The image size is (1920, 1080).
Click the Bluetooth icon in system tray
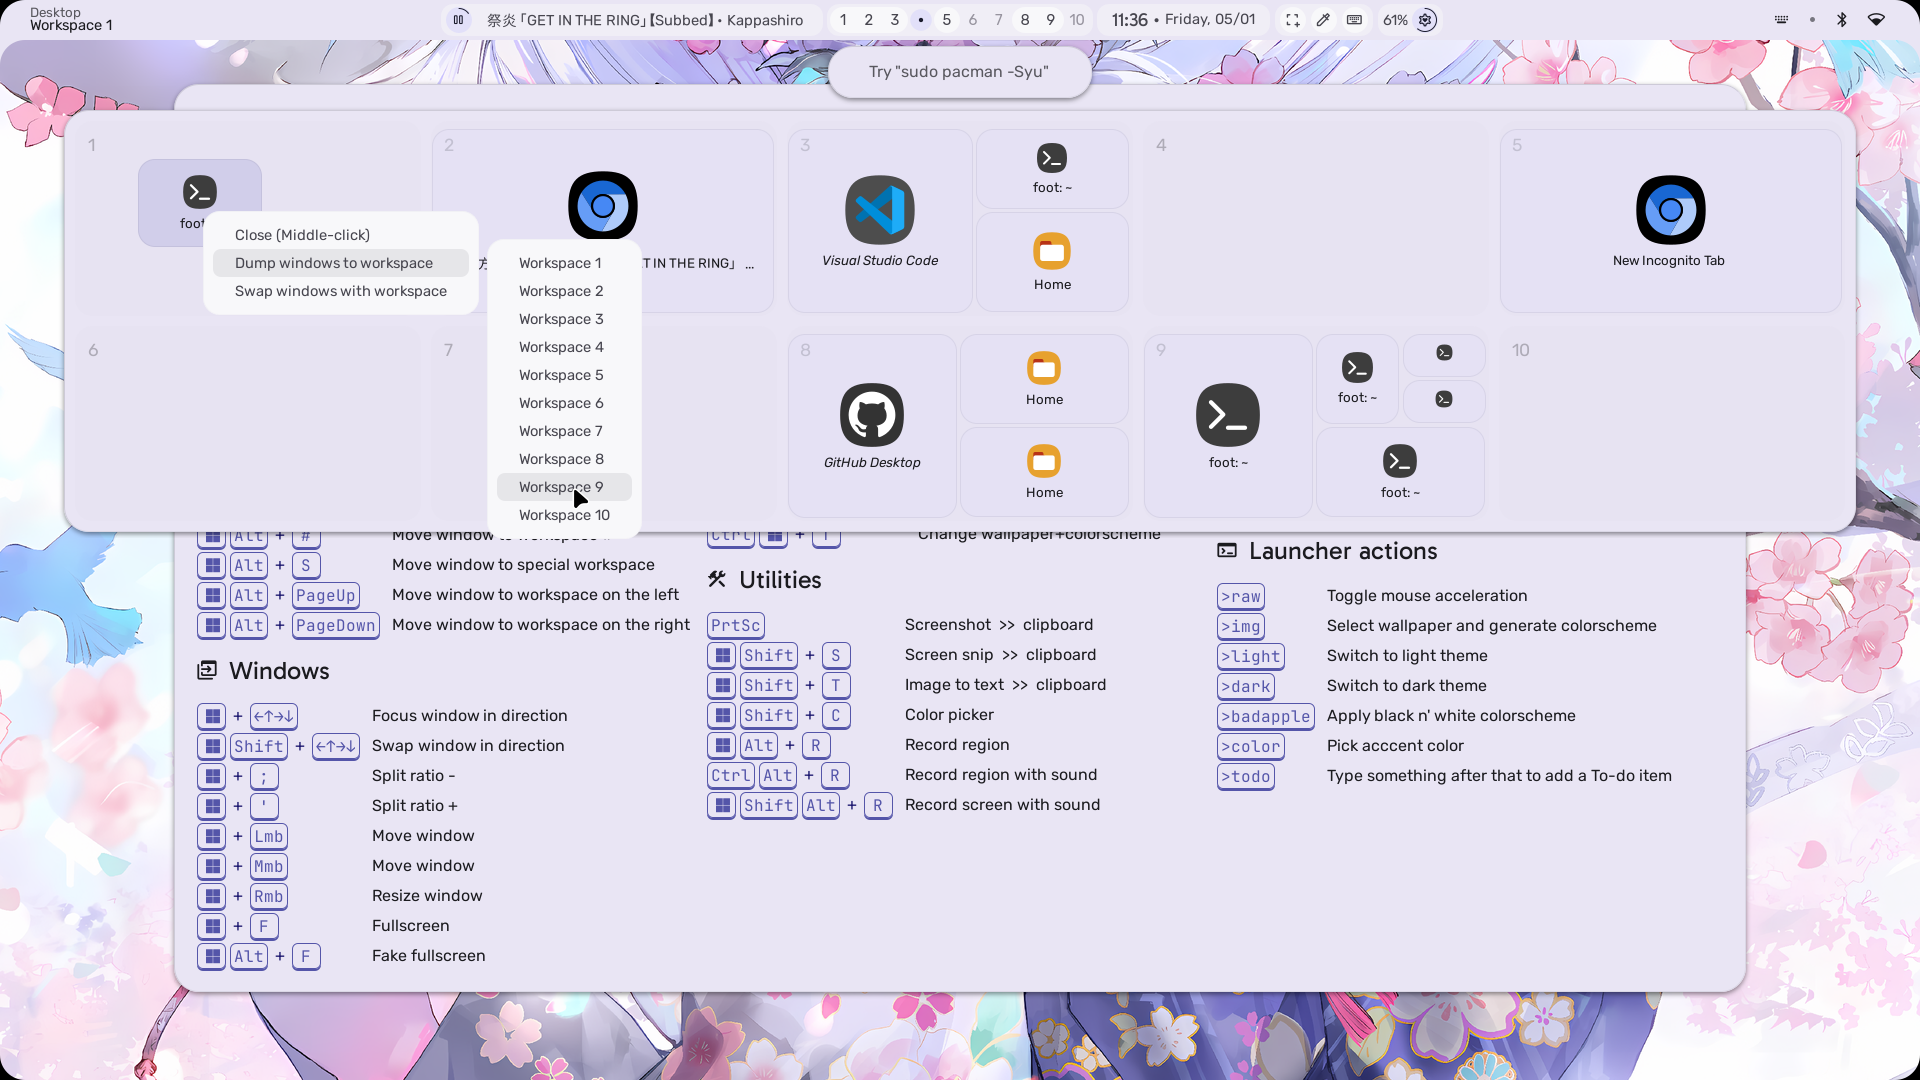1842,20
